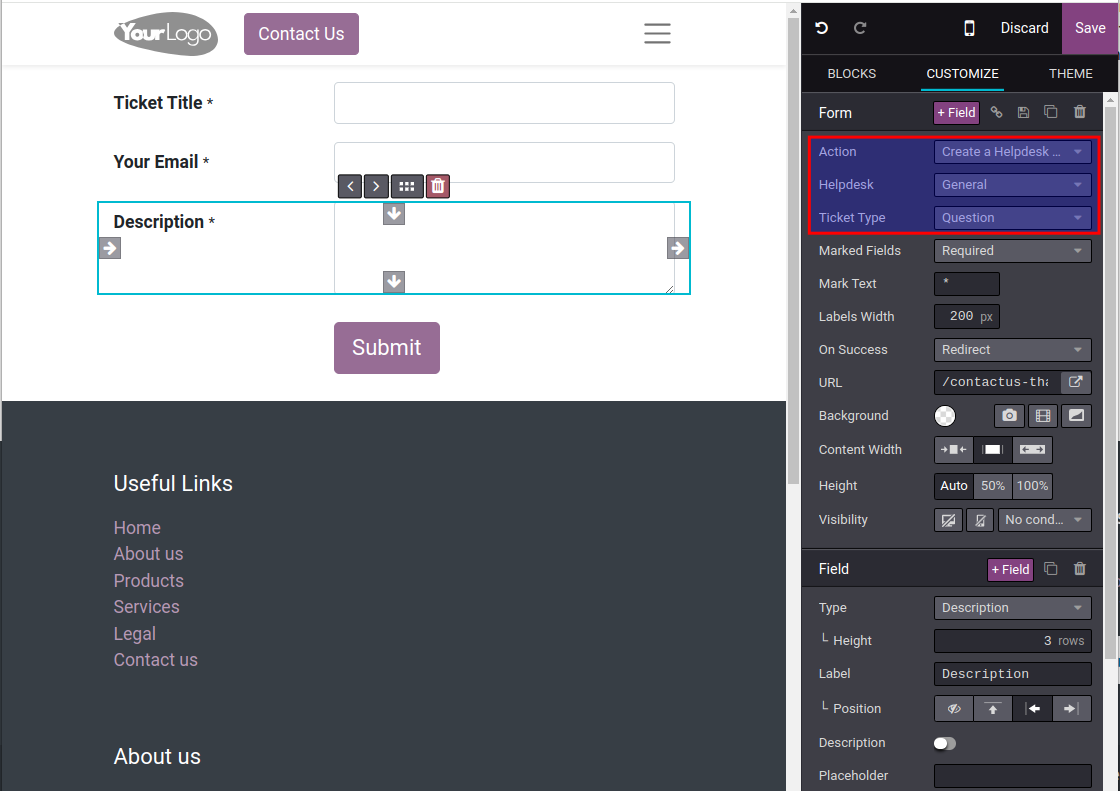Delete the Description field via red trash
The width and height of the screenshot is (1120, 791).
(438, 186)
